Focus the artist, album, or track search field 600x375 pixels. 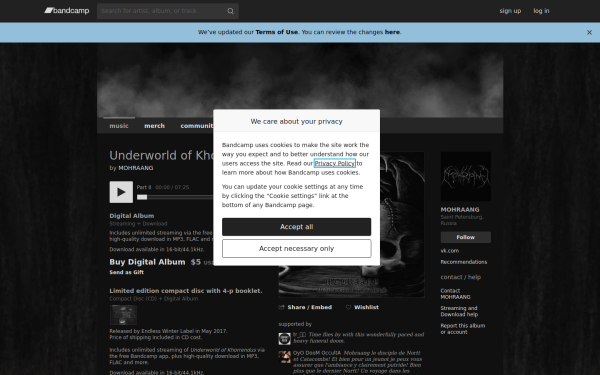click(168, 11)
